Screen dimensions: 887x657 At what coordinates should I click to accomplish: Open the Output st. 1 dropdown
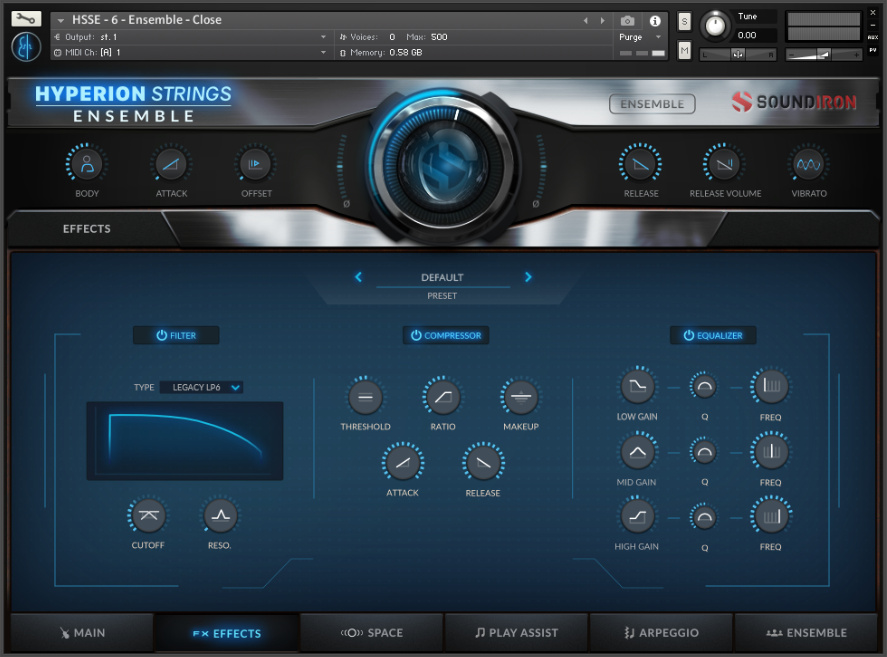pyautogui.click(x=190, y=37)
